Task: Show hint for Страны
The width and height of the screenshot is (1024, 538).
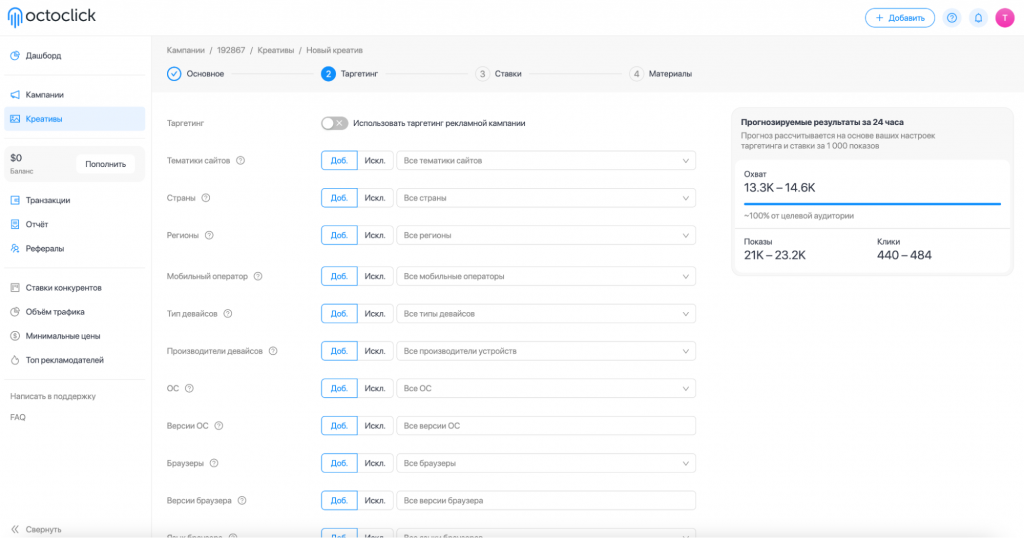Action: pyautogui.click(x=206, y=198)
